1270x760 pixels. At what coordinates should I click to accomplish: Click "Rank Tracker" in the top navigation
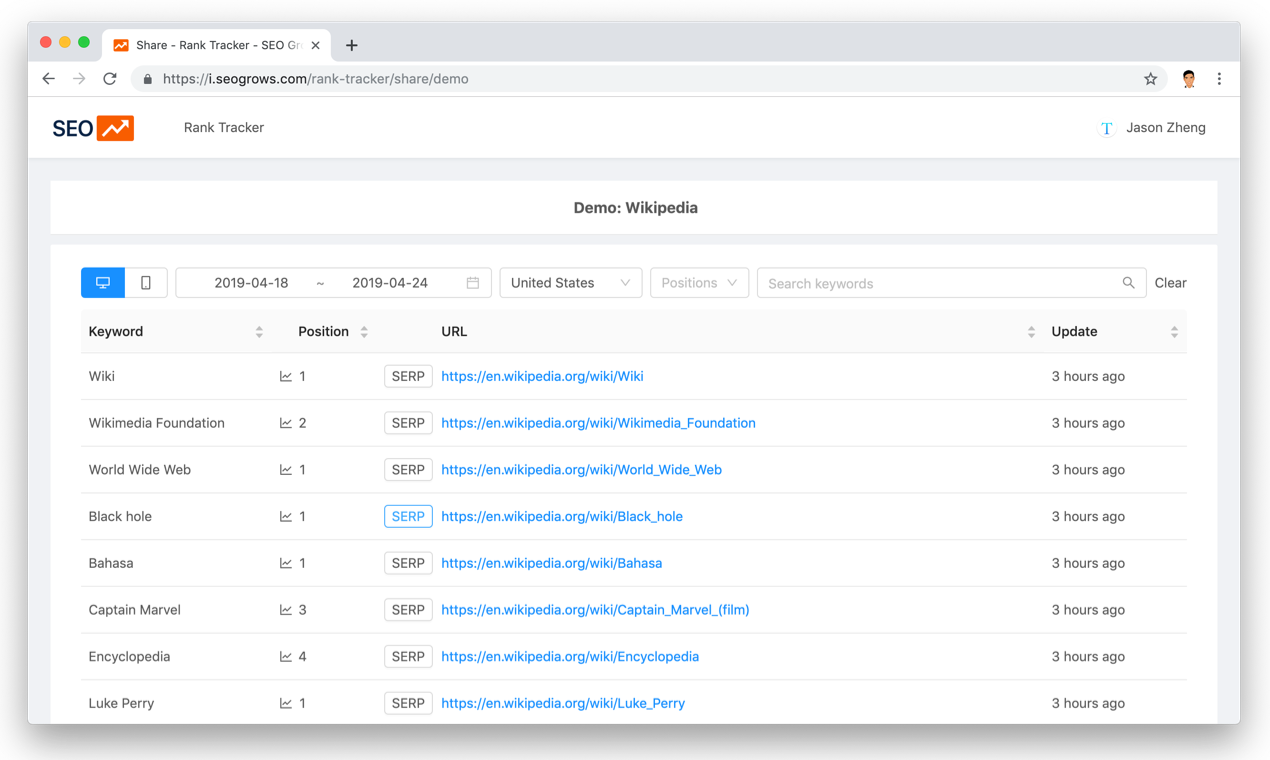pyautogui.click(x=223, y=127)
